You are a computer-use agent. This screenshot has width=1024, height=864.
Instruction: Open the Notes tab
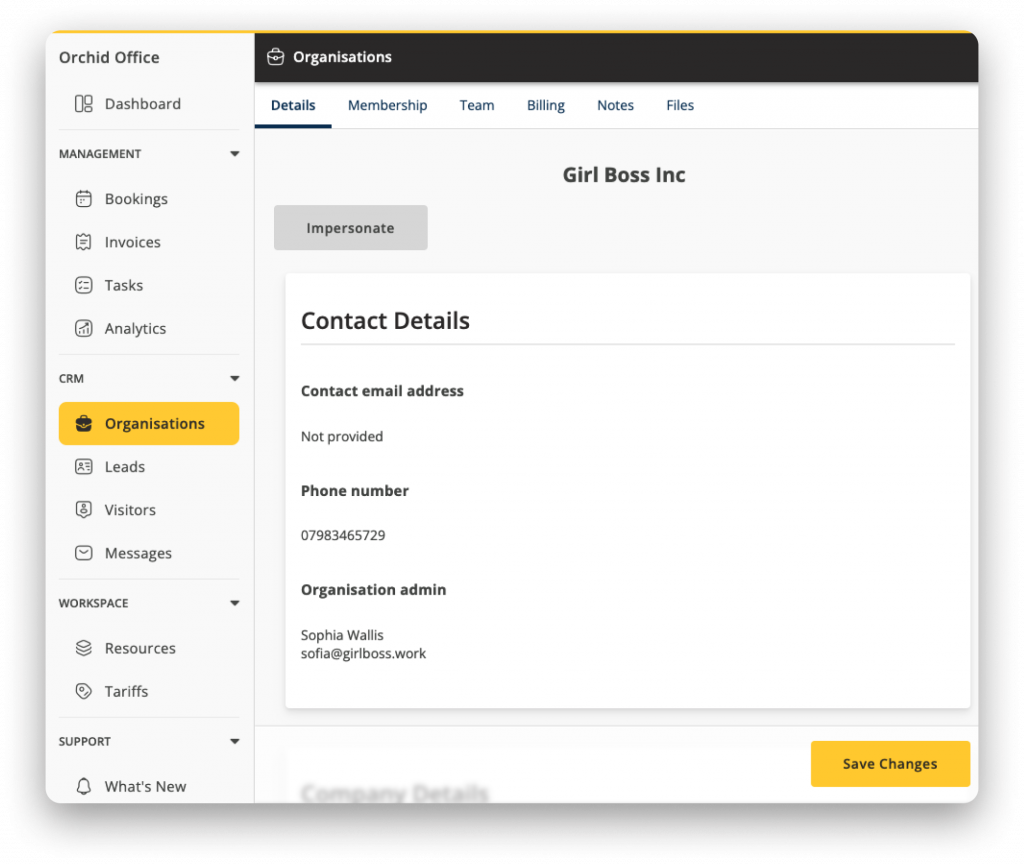pyautogui.click(x=615, y=105)
